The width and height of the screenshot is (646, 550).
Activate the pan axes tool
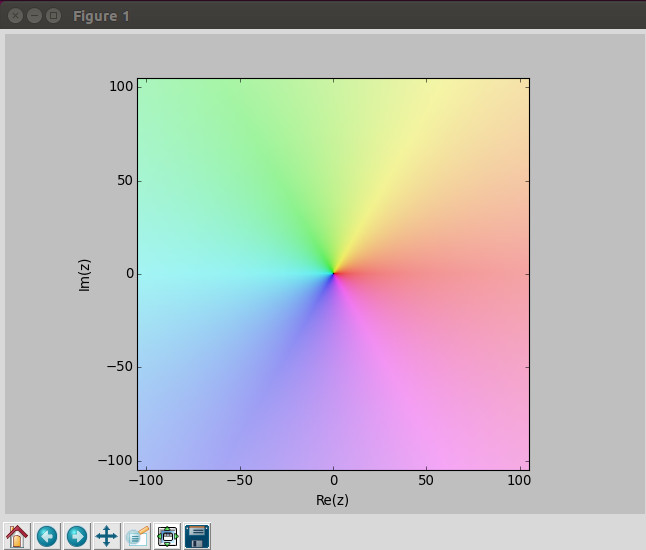pyautogui.click(x=107, y=536)
